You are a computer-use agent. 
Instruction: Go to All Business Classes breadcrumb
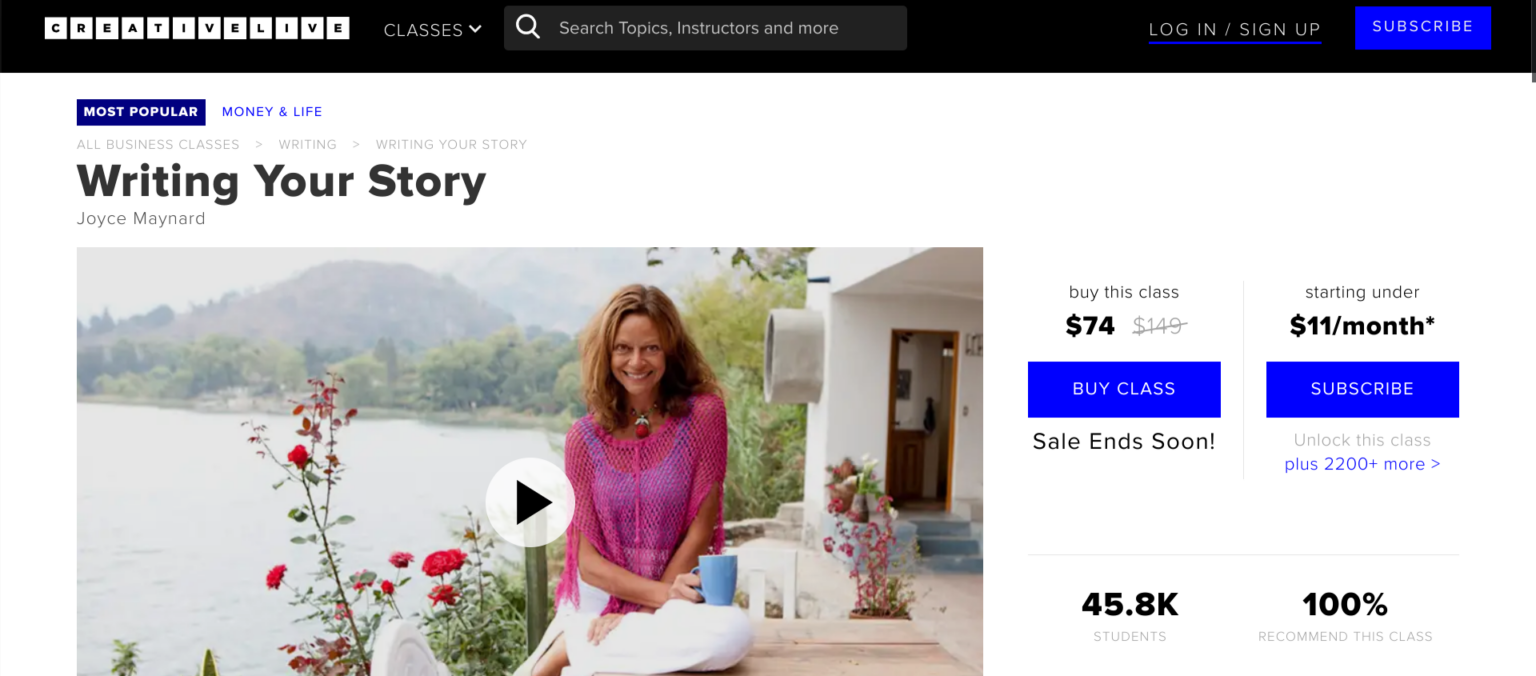pos(158,144)
